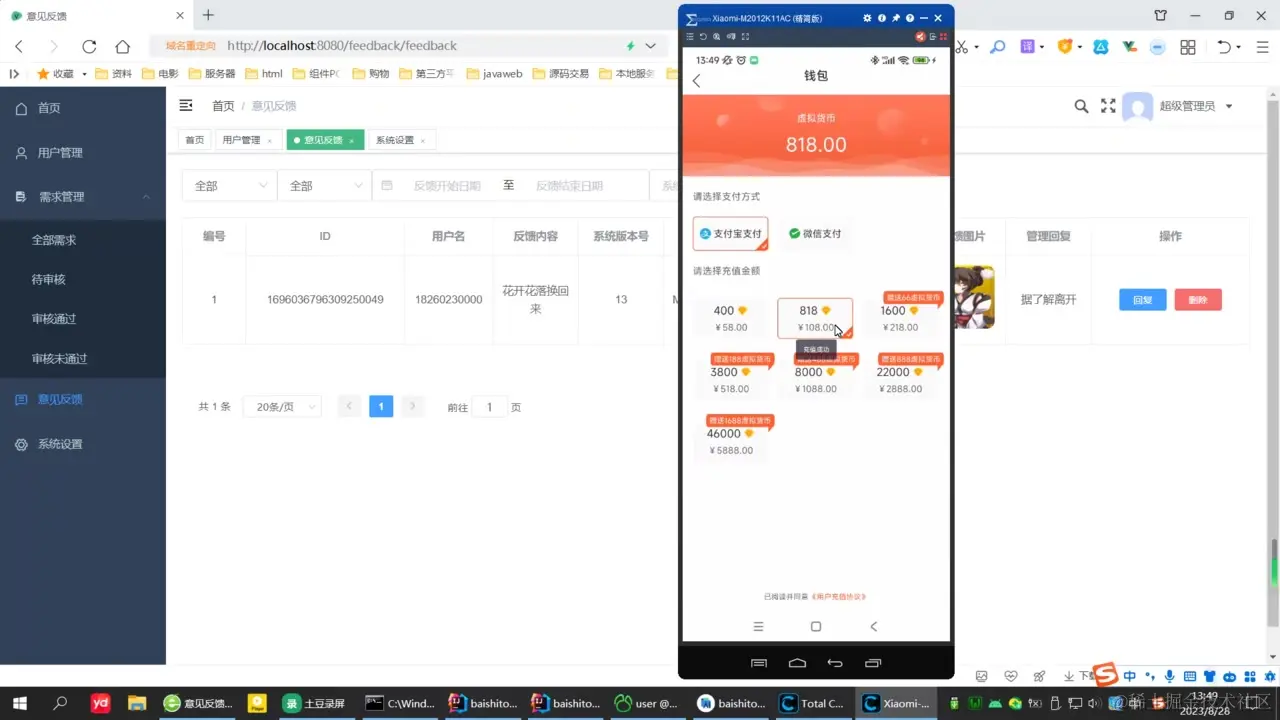Expand the bookmarks sidebar toggle arrow
The image size is (1280, 720).
[x=14, y=74]
